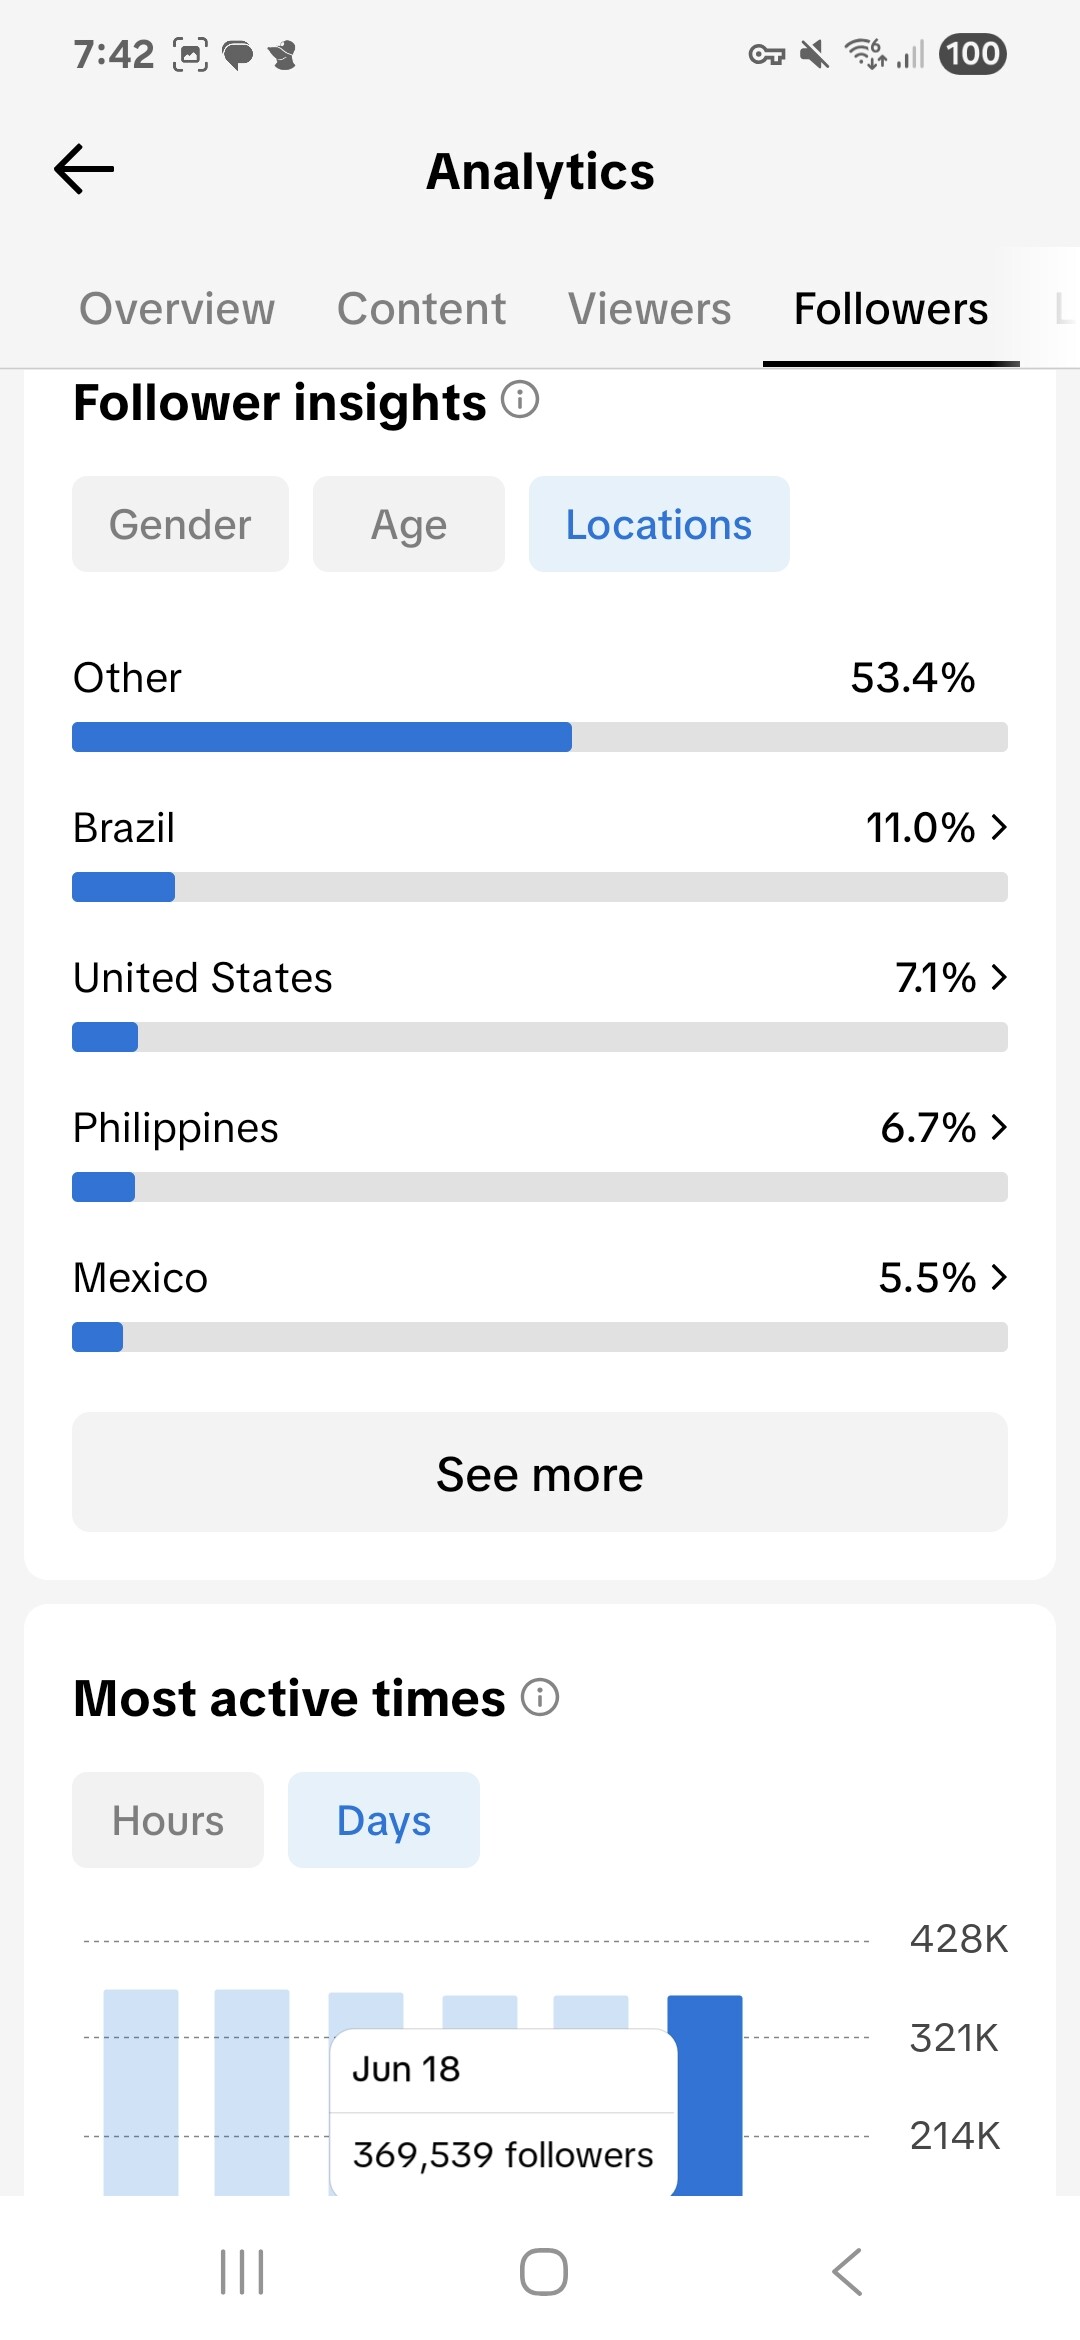This screenshot has height=2340, width=1080.
Task: Select the Gender filter chip
Action: pyautogui.click(x=180, y=524)
